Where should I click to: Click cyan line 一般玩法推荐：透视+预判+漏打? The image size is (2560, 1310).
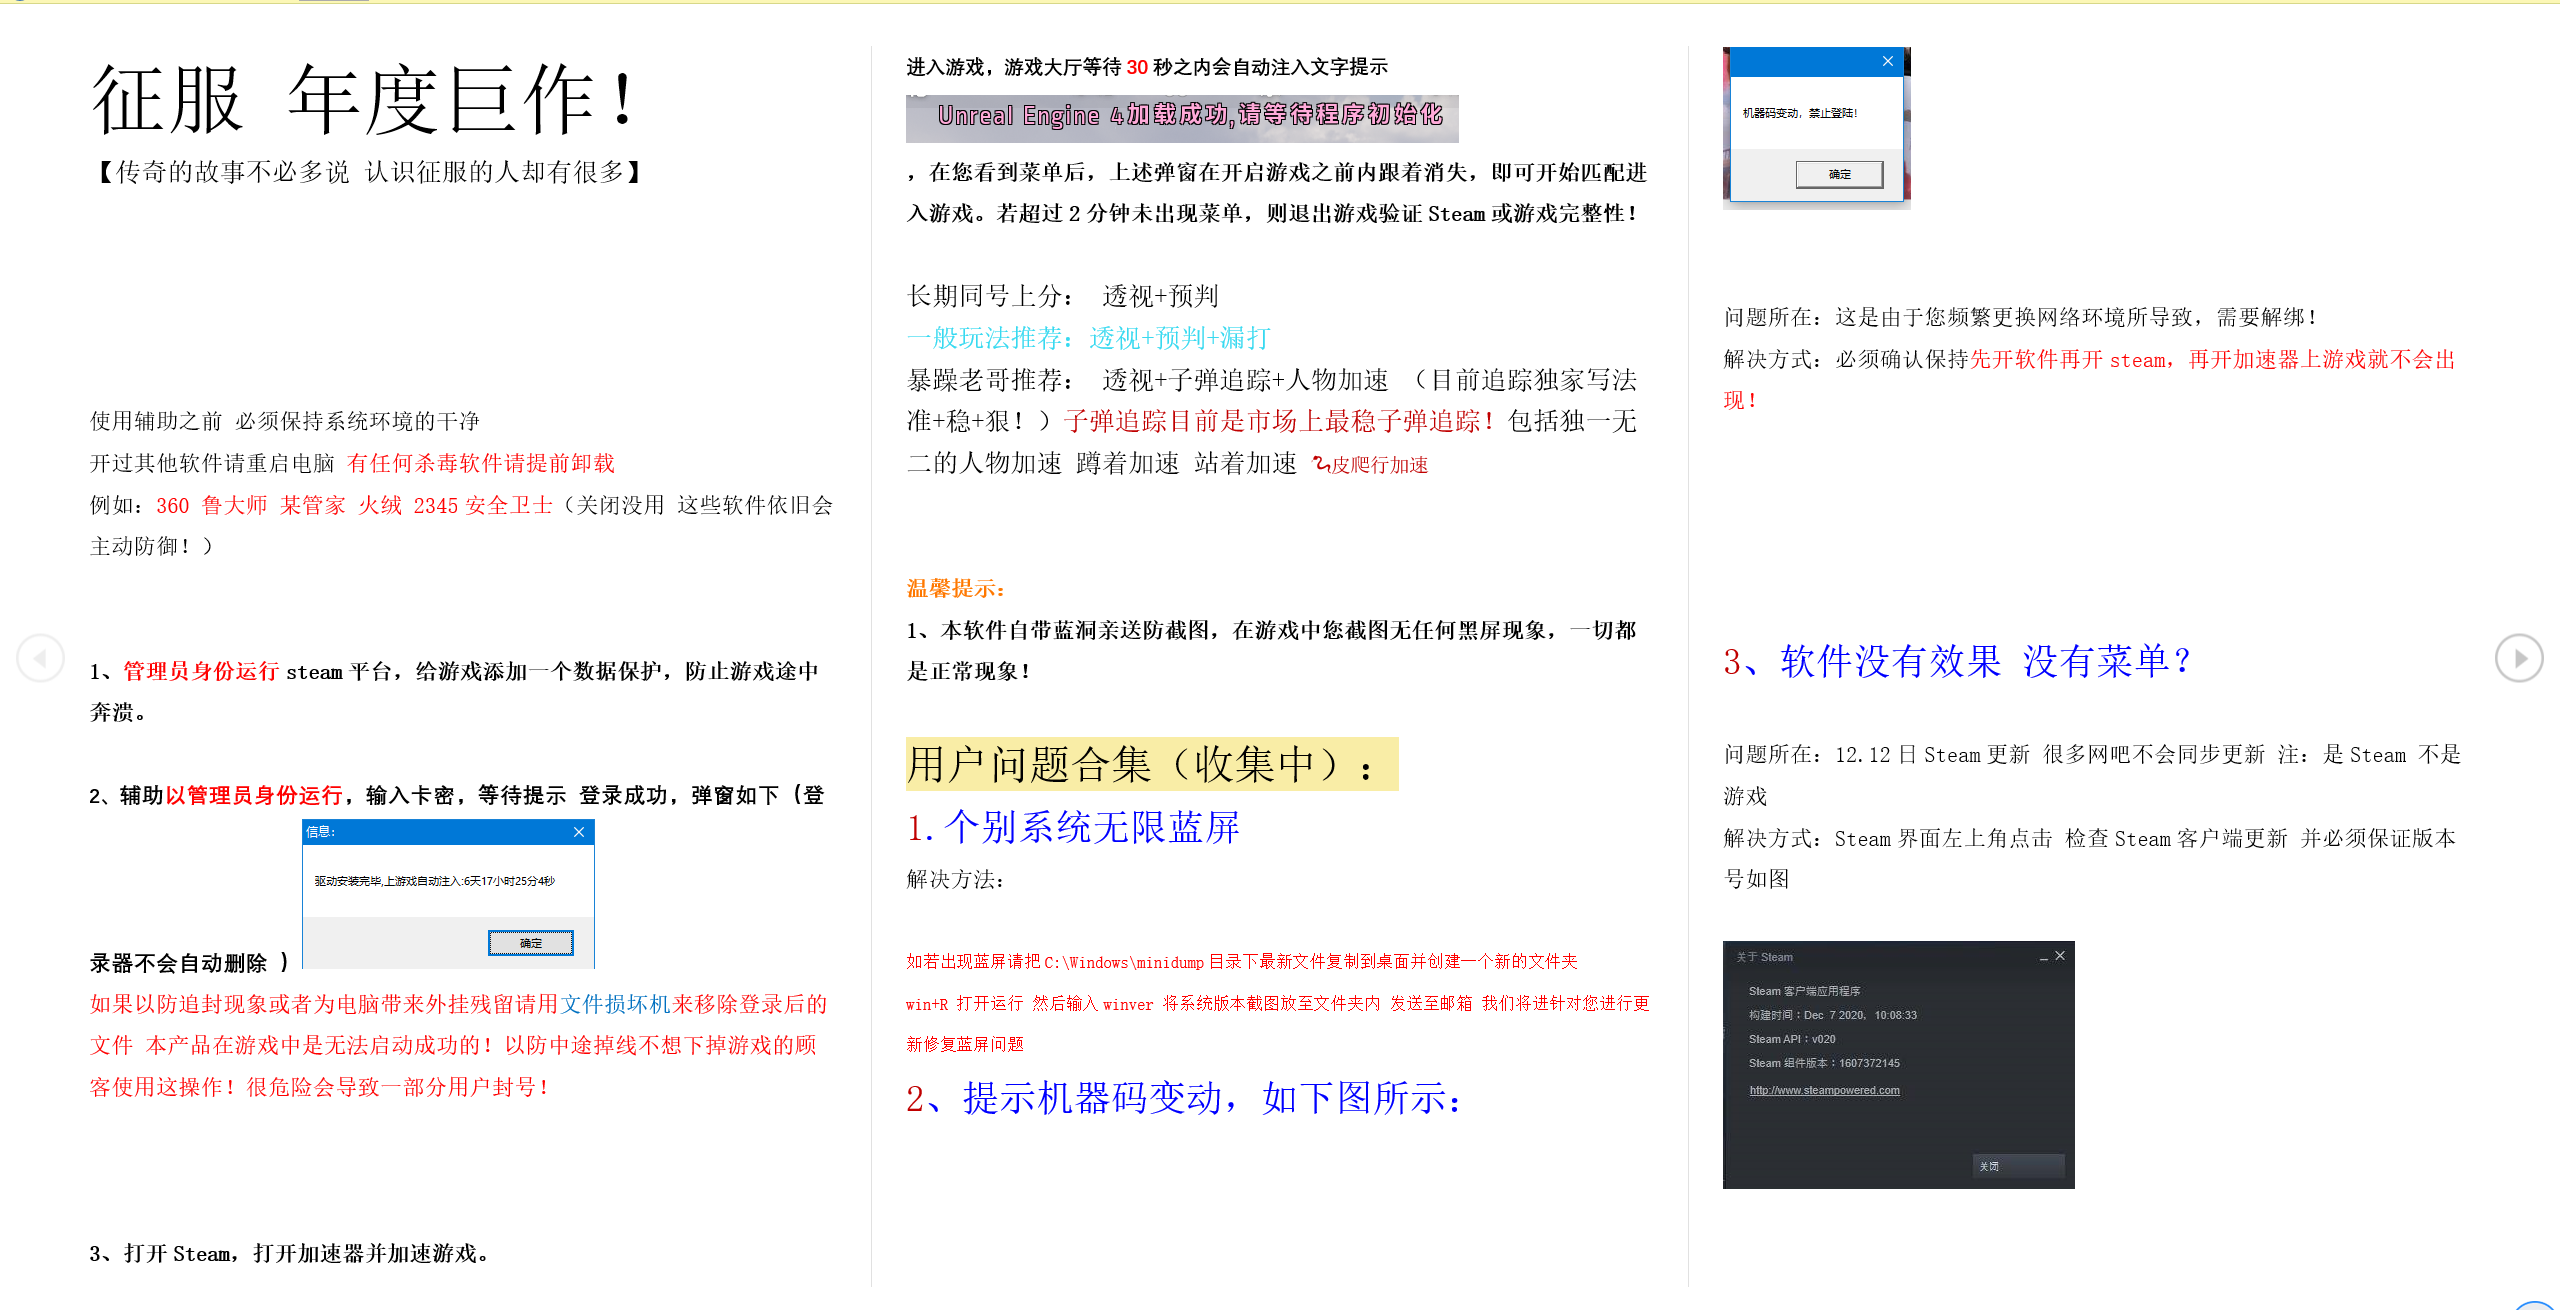(1088, 338)
